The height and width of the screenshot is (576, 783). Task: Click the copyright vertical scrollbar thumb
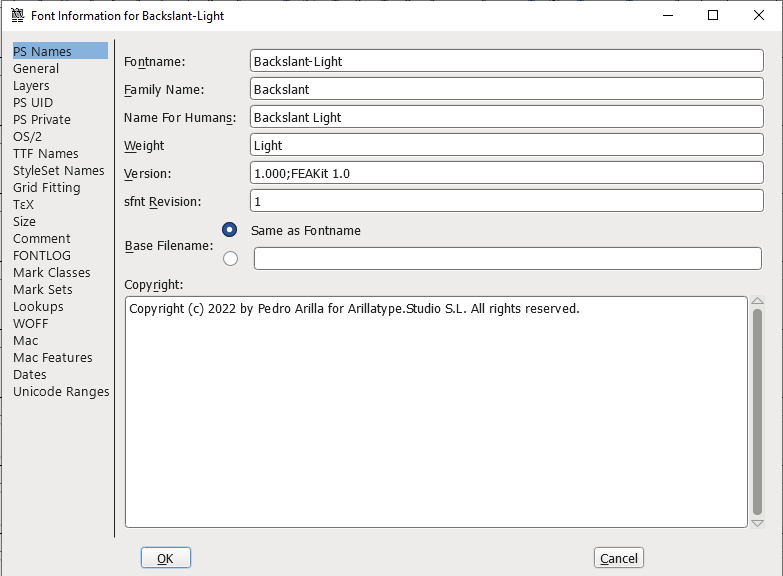click(757, 410)
